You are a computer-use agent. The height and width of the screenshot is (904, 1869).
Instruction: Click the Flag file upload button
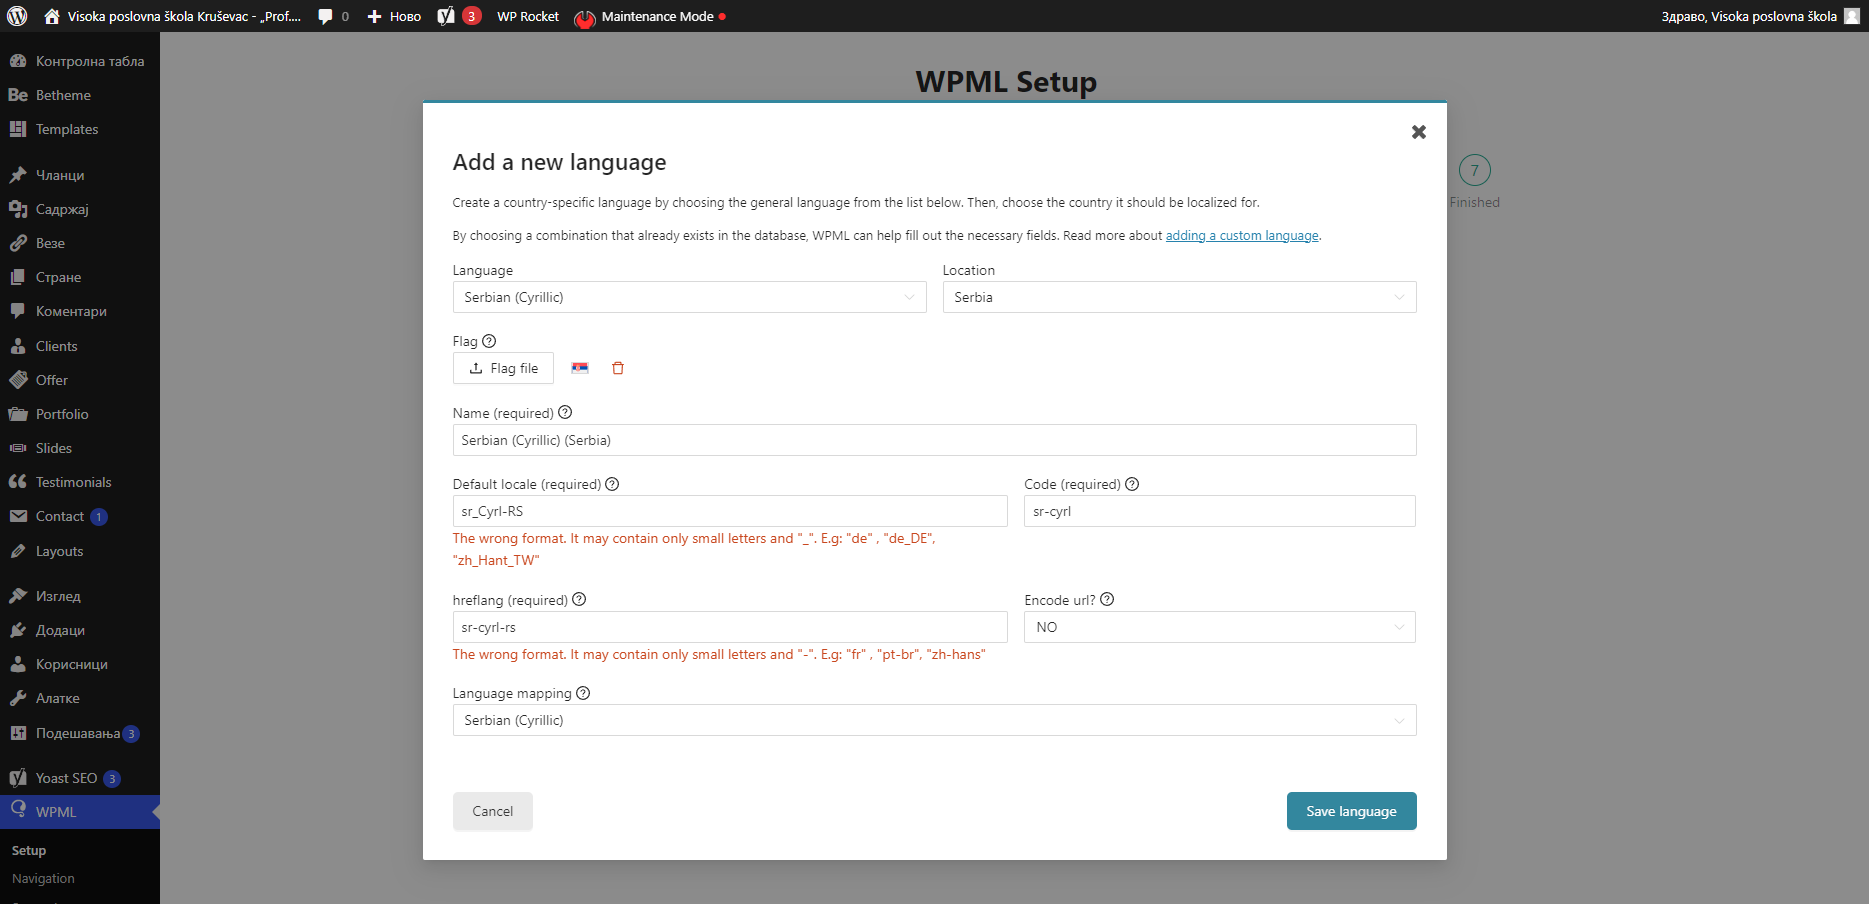[503, 368]
